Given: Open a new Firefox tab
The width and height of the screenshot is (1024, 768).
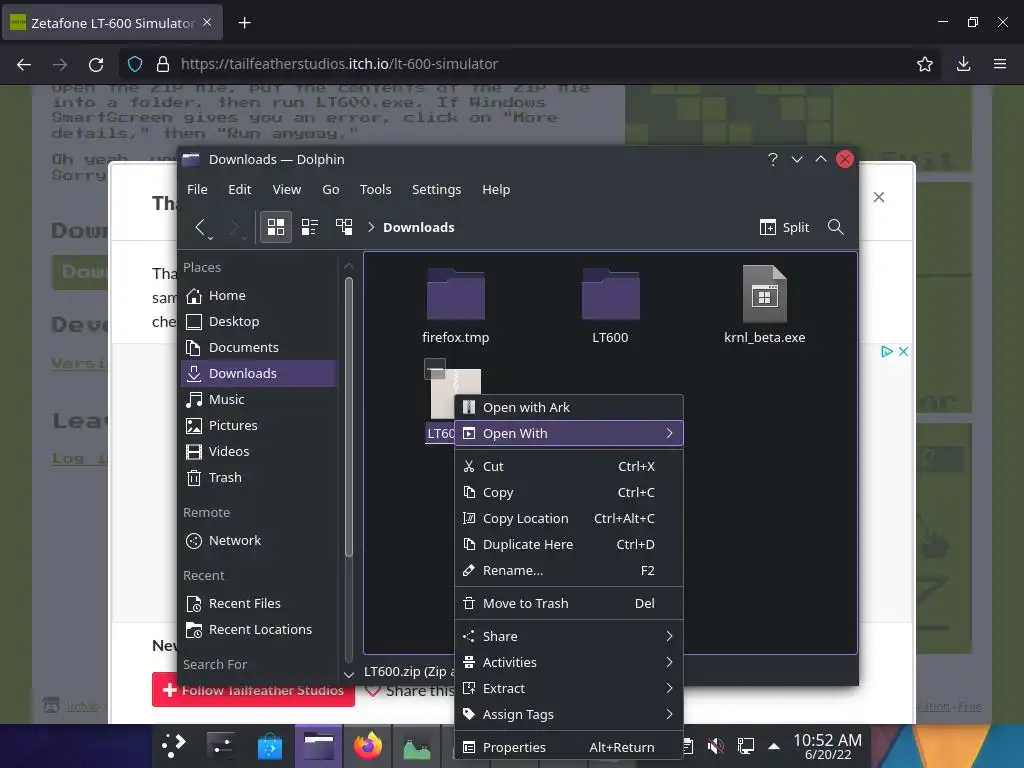Looking at the screenshot, I should (x=244, y=23).
